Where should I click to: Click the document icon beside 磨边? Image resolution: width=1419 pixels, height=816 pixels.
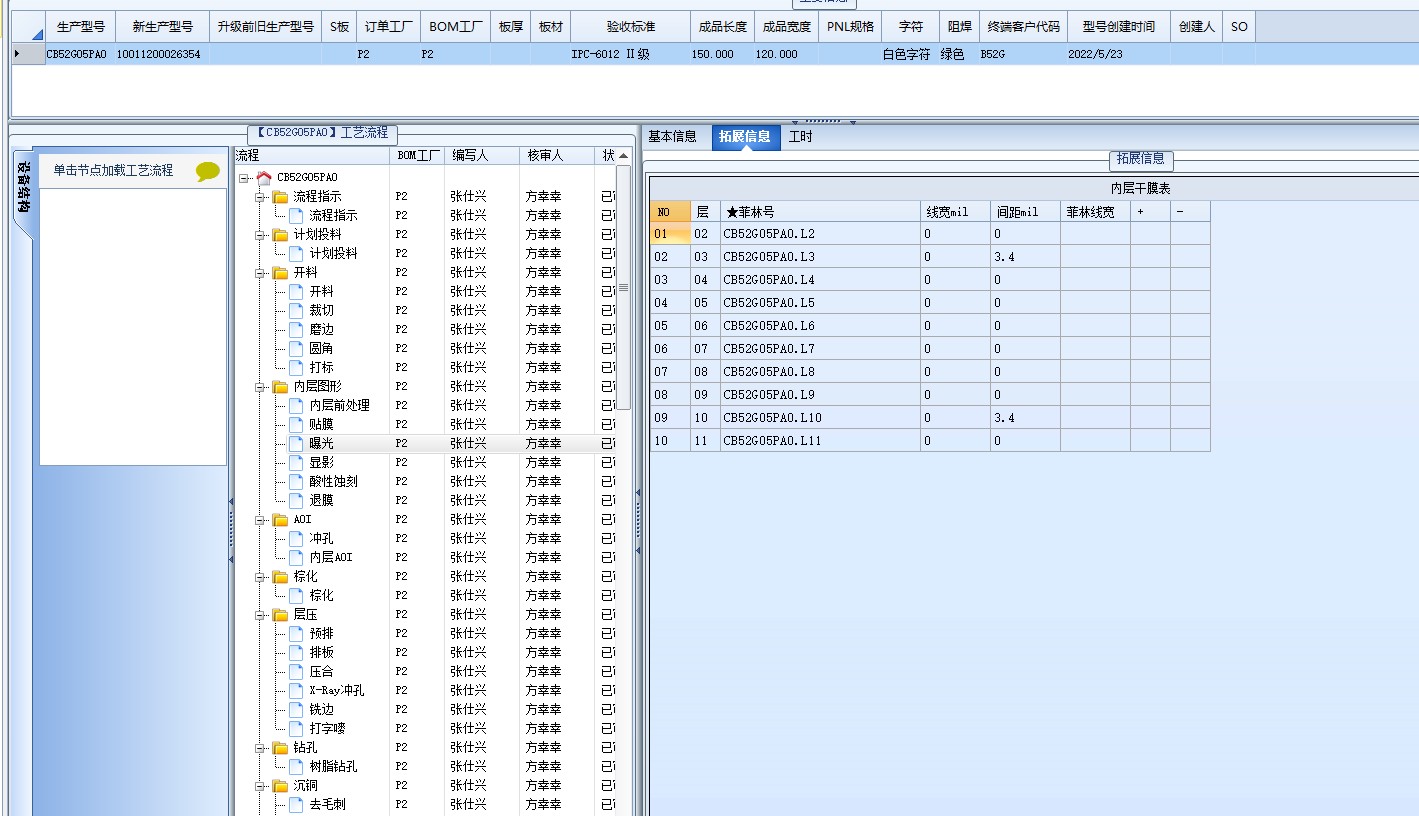pyautogui.click(x=296, y=329)
